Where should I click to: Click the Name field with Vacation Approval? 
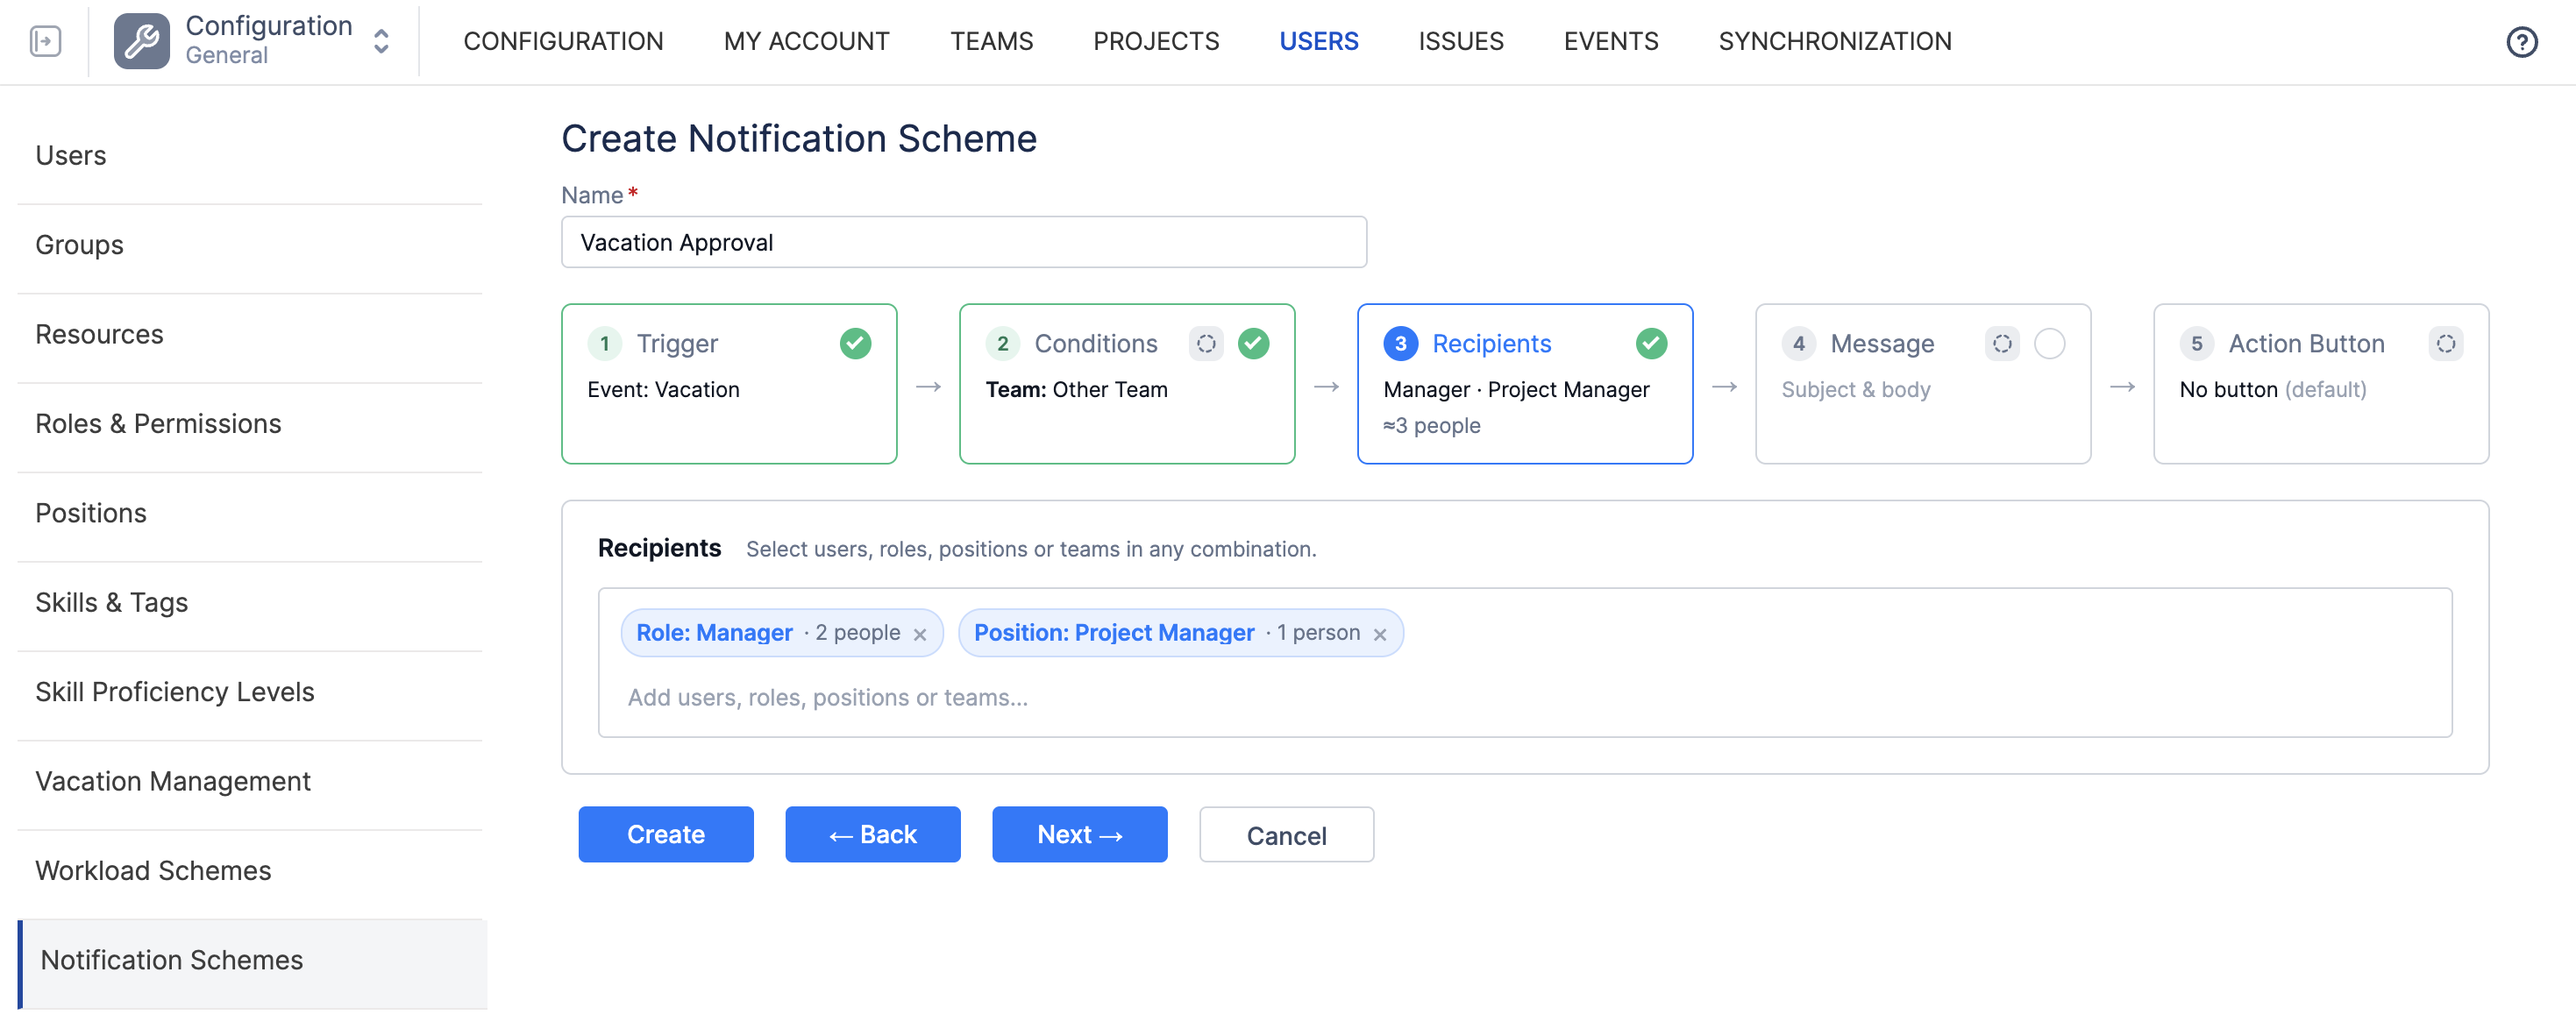964,243
